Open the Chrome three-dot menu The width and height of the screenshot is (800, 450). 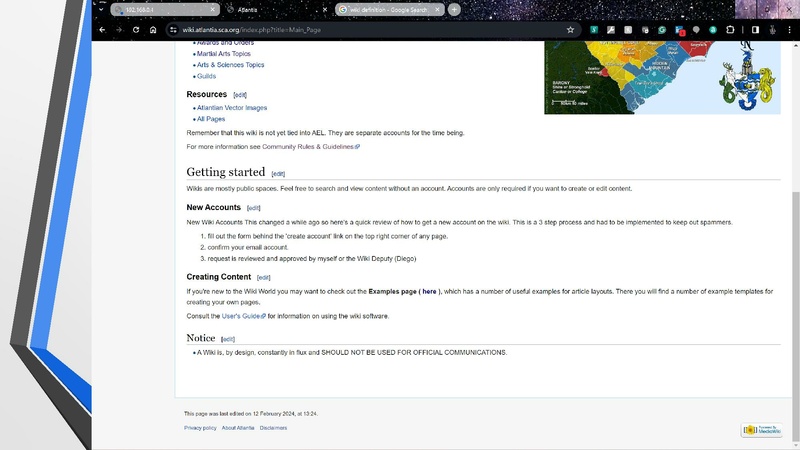(x=789, y=30)
